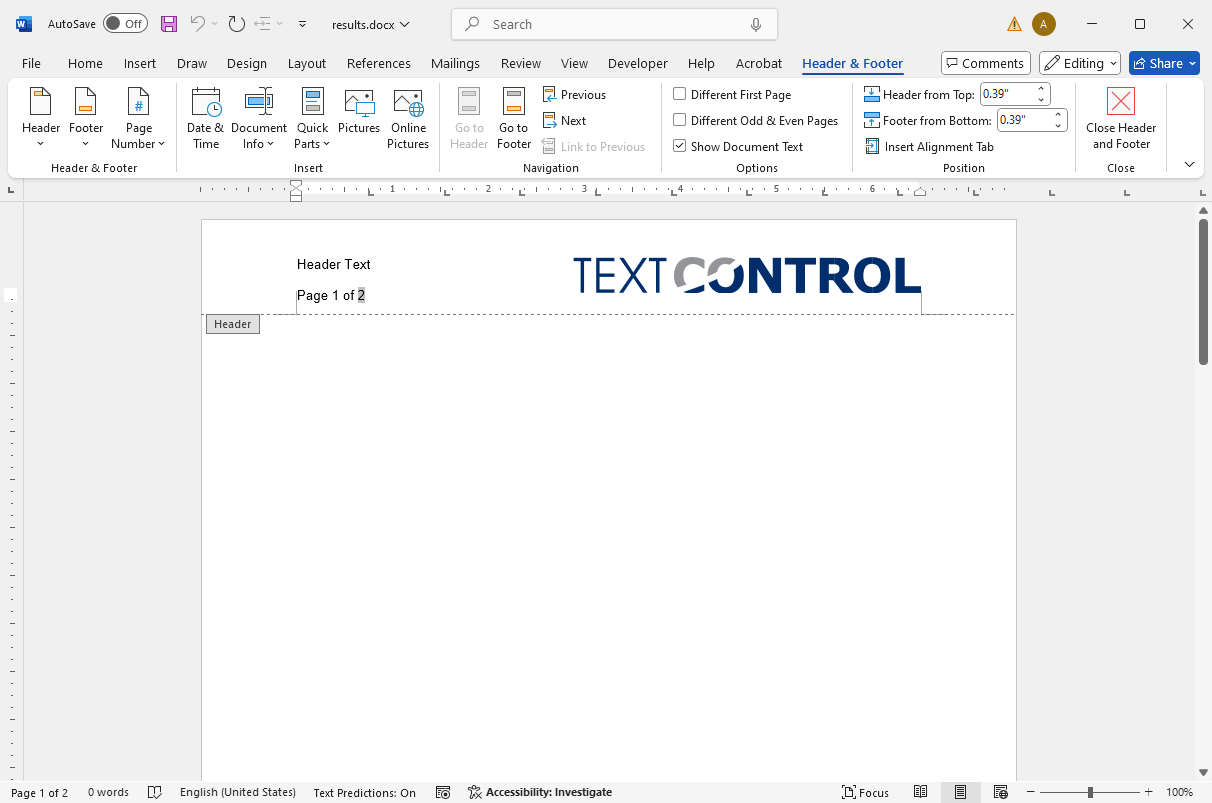Click in the Search box
This screenshot has width=1212, height=803.
614,24
